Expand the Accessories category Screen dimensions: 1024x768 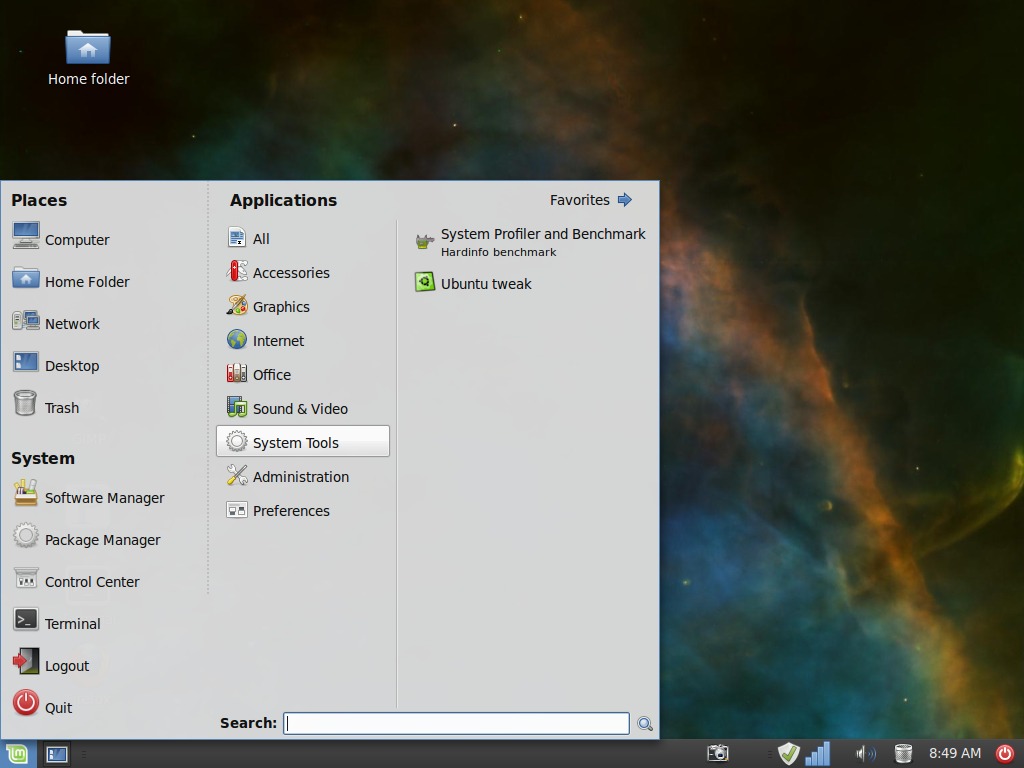coord(290,273)
